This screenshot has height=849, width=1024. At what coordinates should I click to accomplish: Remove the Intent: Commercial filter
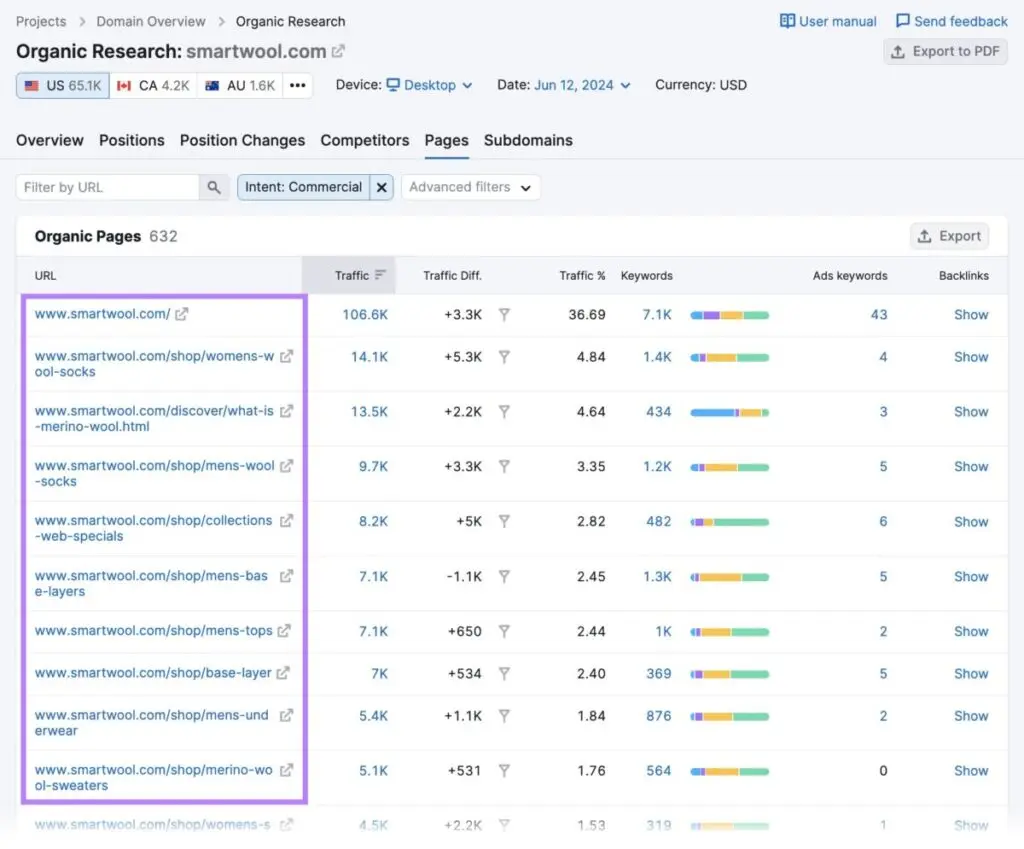point(381,187)
